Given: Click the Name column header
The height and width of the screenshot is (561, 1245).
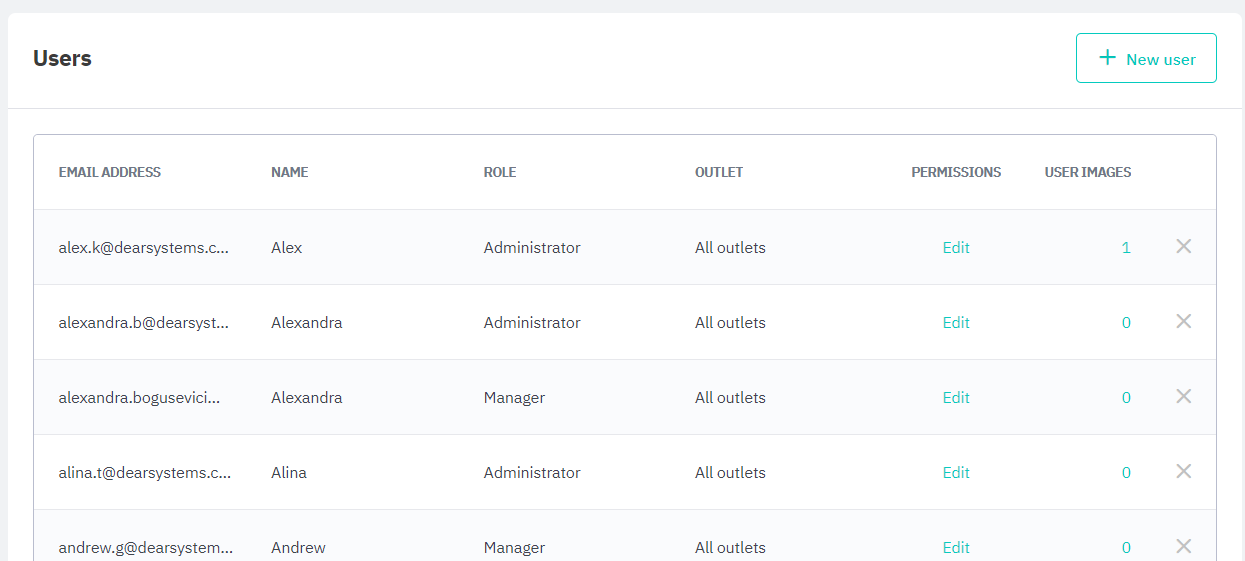Looking at the screenshot, I should [290, 172].
